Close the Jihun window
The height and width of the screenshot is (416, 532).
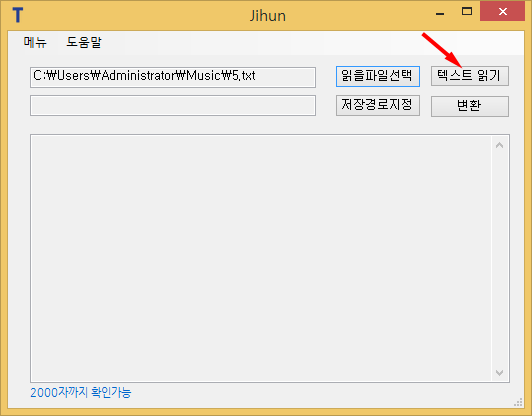pos(502,11)
